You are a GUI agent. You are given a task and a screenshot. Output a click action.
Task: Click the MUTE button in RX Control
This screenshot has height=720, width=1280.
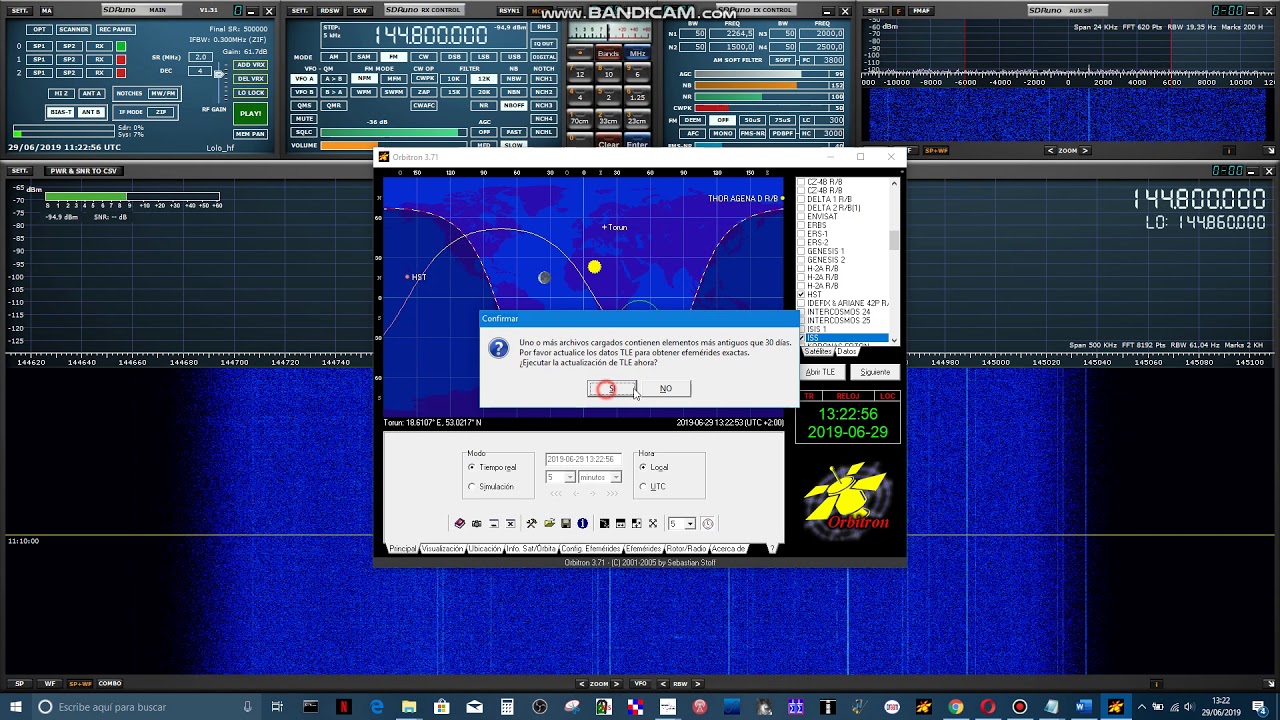tap(304, 119)
